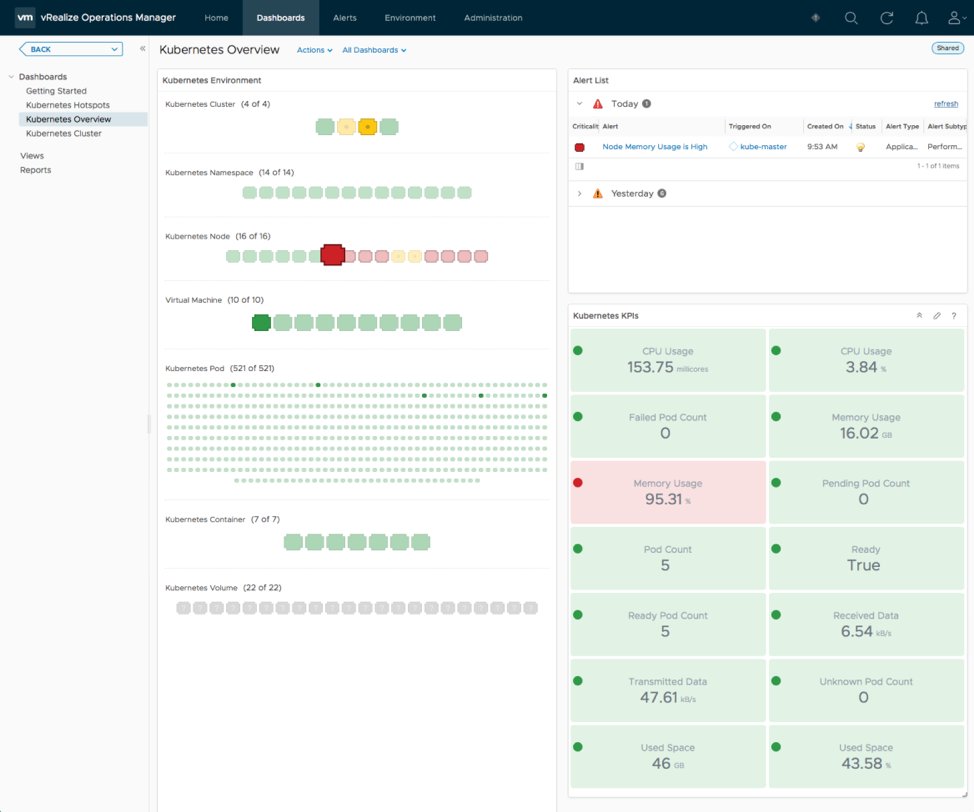Open the notifications bell icon

point(922,18)
